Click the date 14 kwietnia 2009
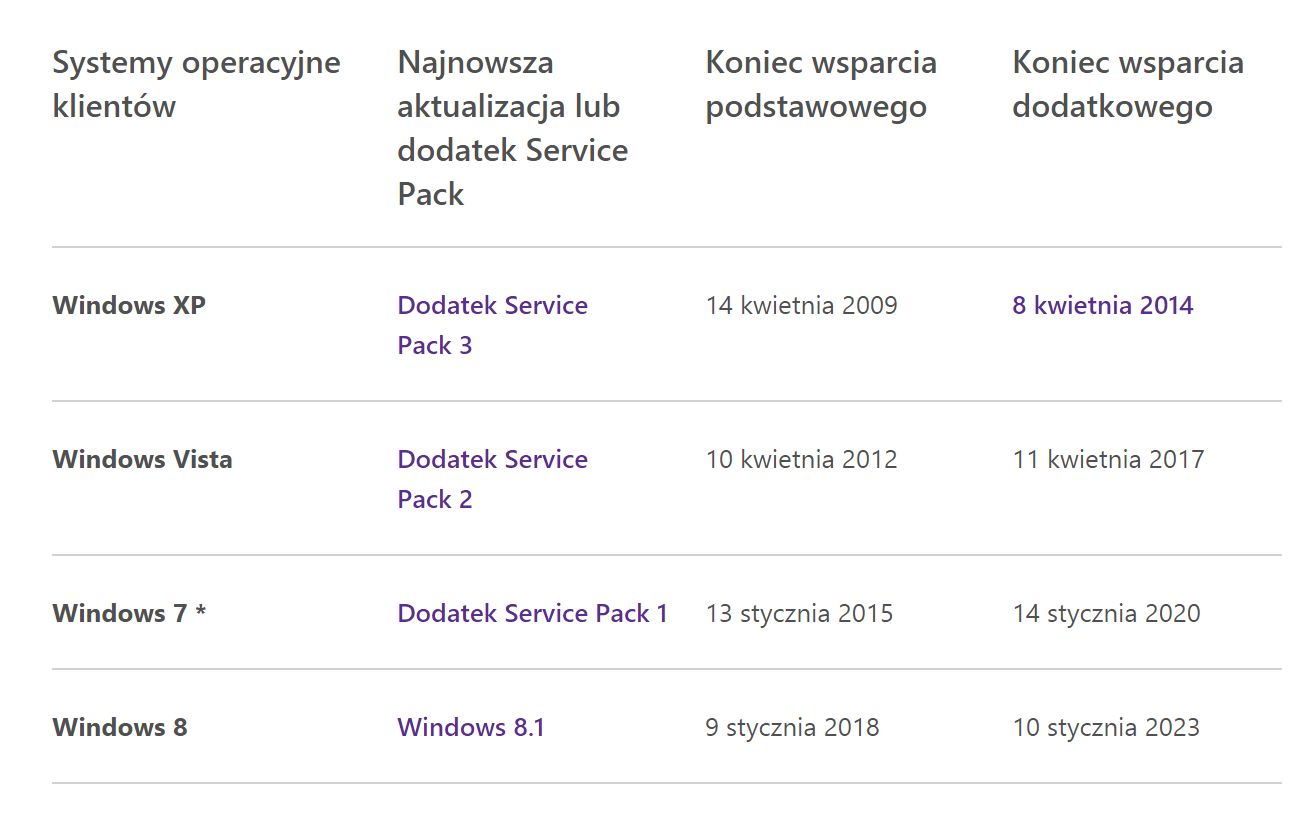The height and width of the screenshot is (818, 1306). coord(801,305)
